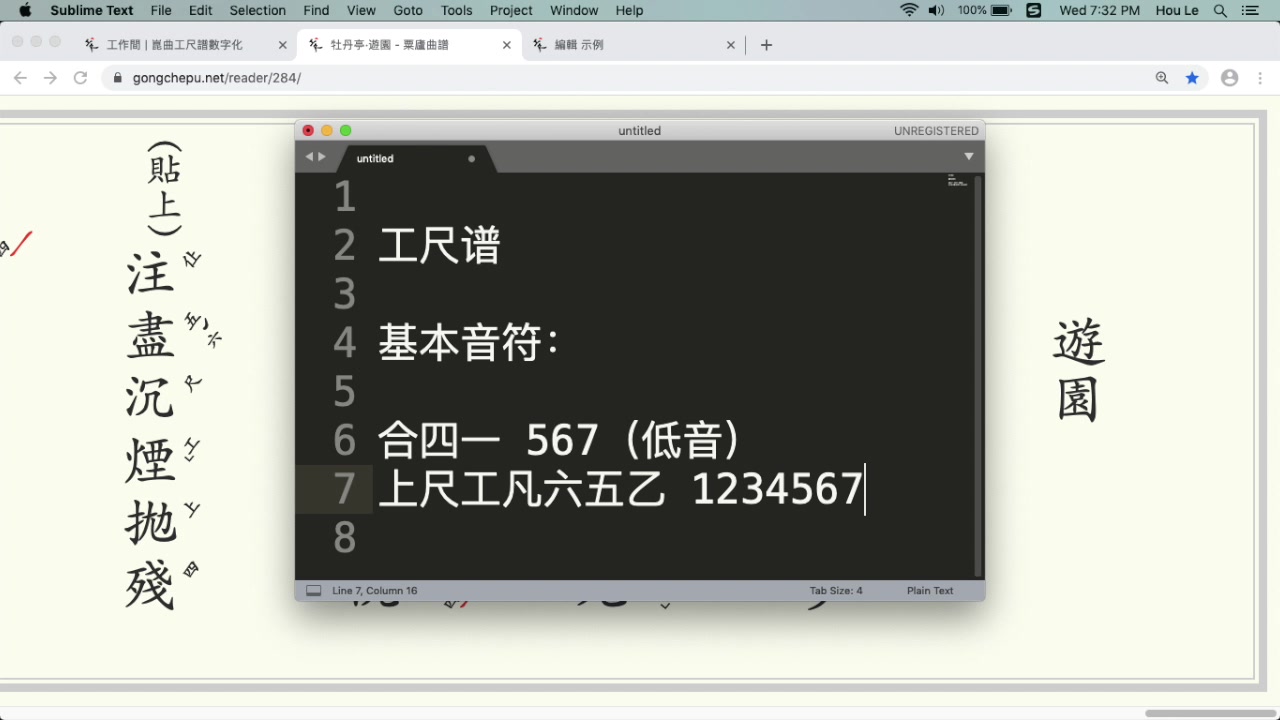The image size is (1280, 720).
Task: Click line number 8 in the gutter
Action: click(345, 538)
